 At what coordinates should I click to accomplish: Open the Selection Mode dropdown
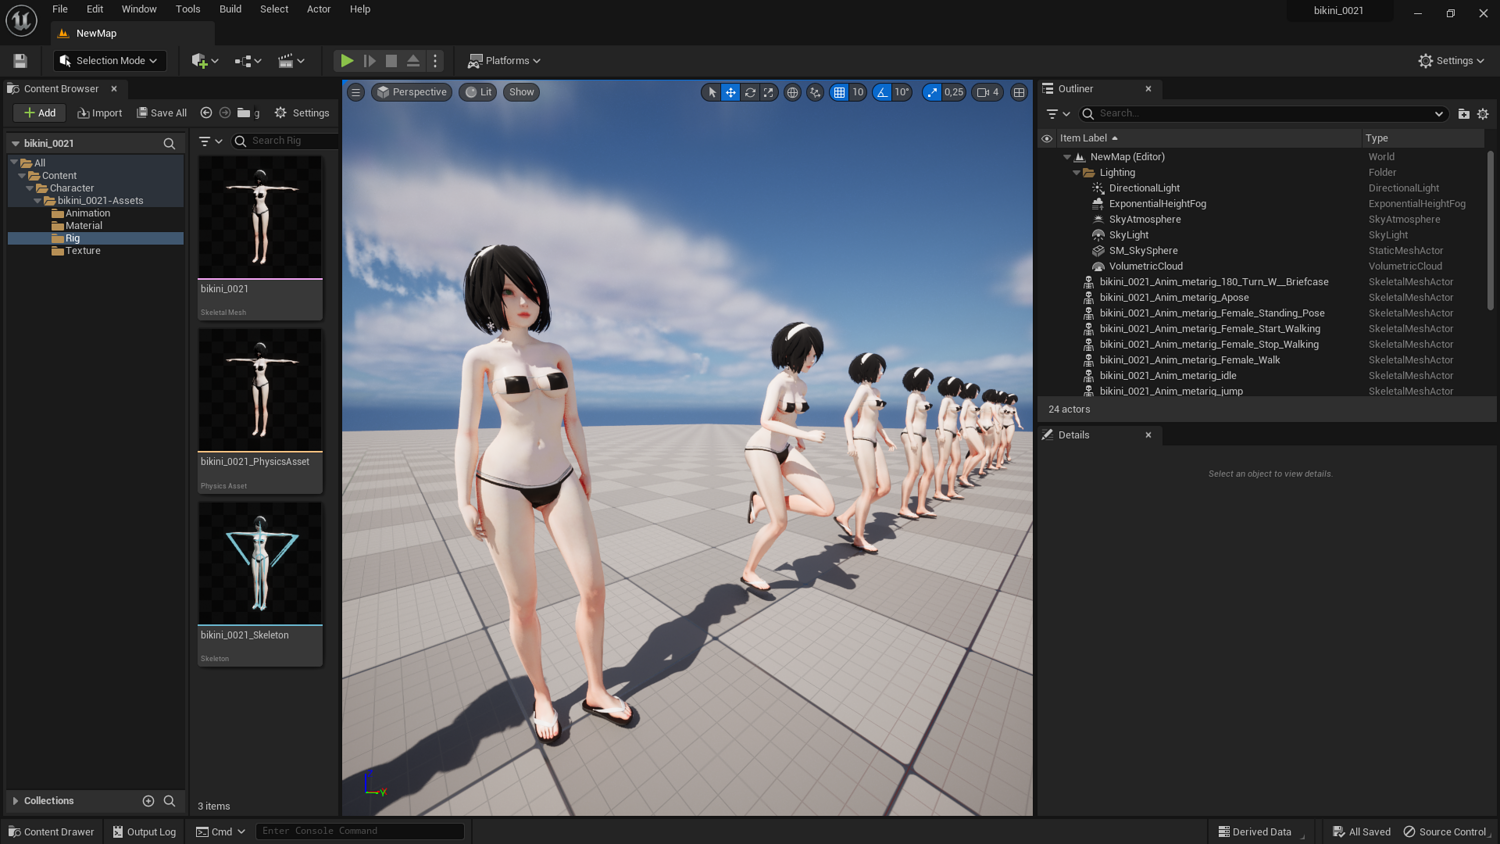click(x=109, y=61)
